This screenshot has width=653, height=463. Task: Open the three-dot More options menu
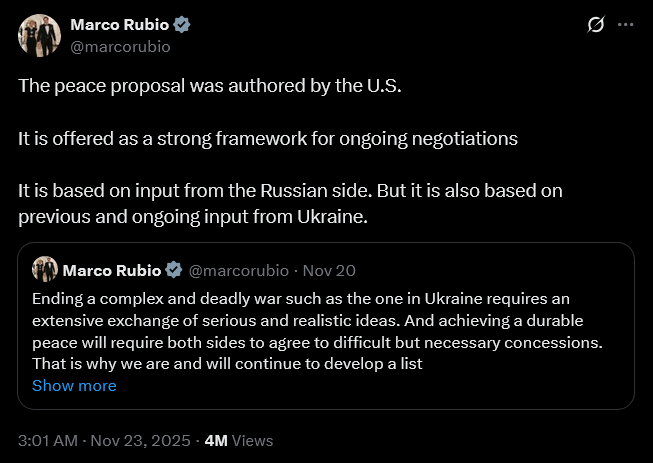coord(625,24)
